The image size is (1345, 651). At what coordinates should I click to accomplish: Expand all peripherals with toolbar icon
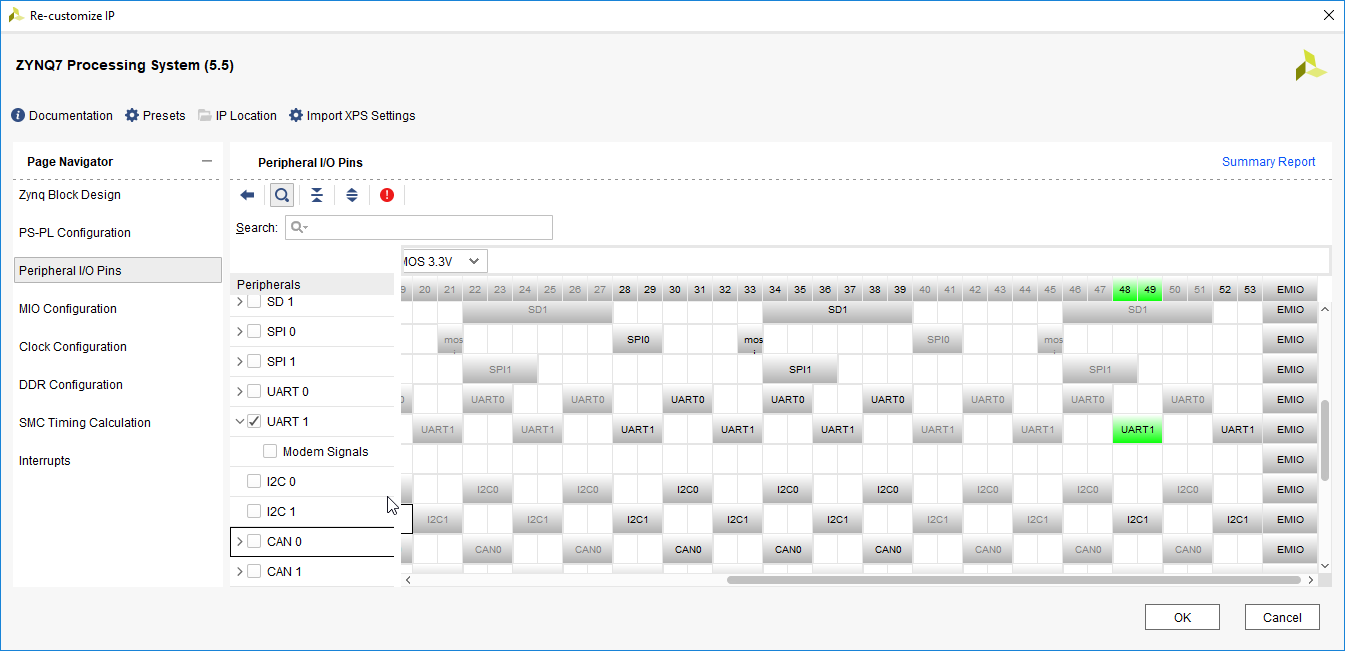[x=352, y=195]
